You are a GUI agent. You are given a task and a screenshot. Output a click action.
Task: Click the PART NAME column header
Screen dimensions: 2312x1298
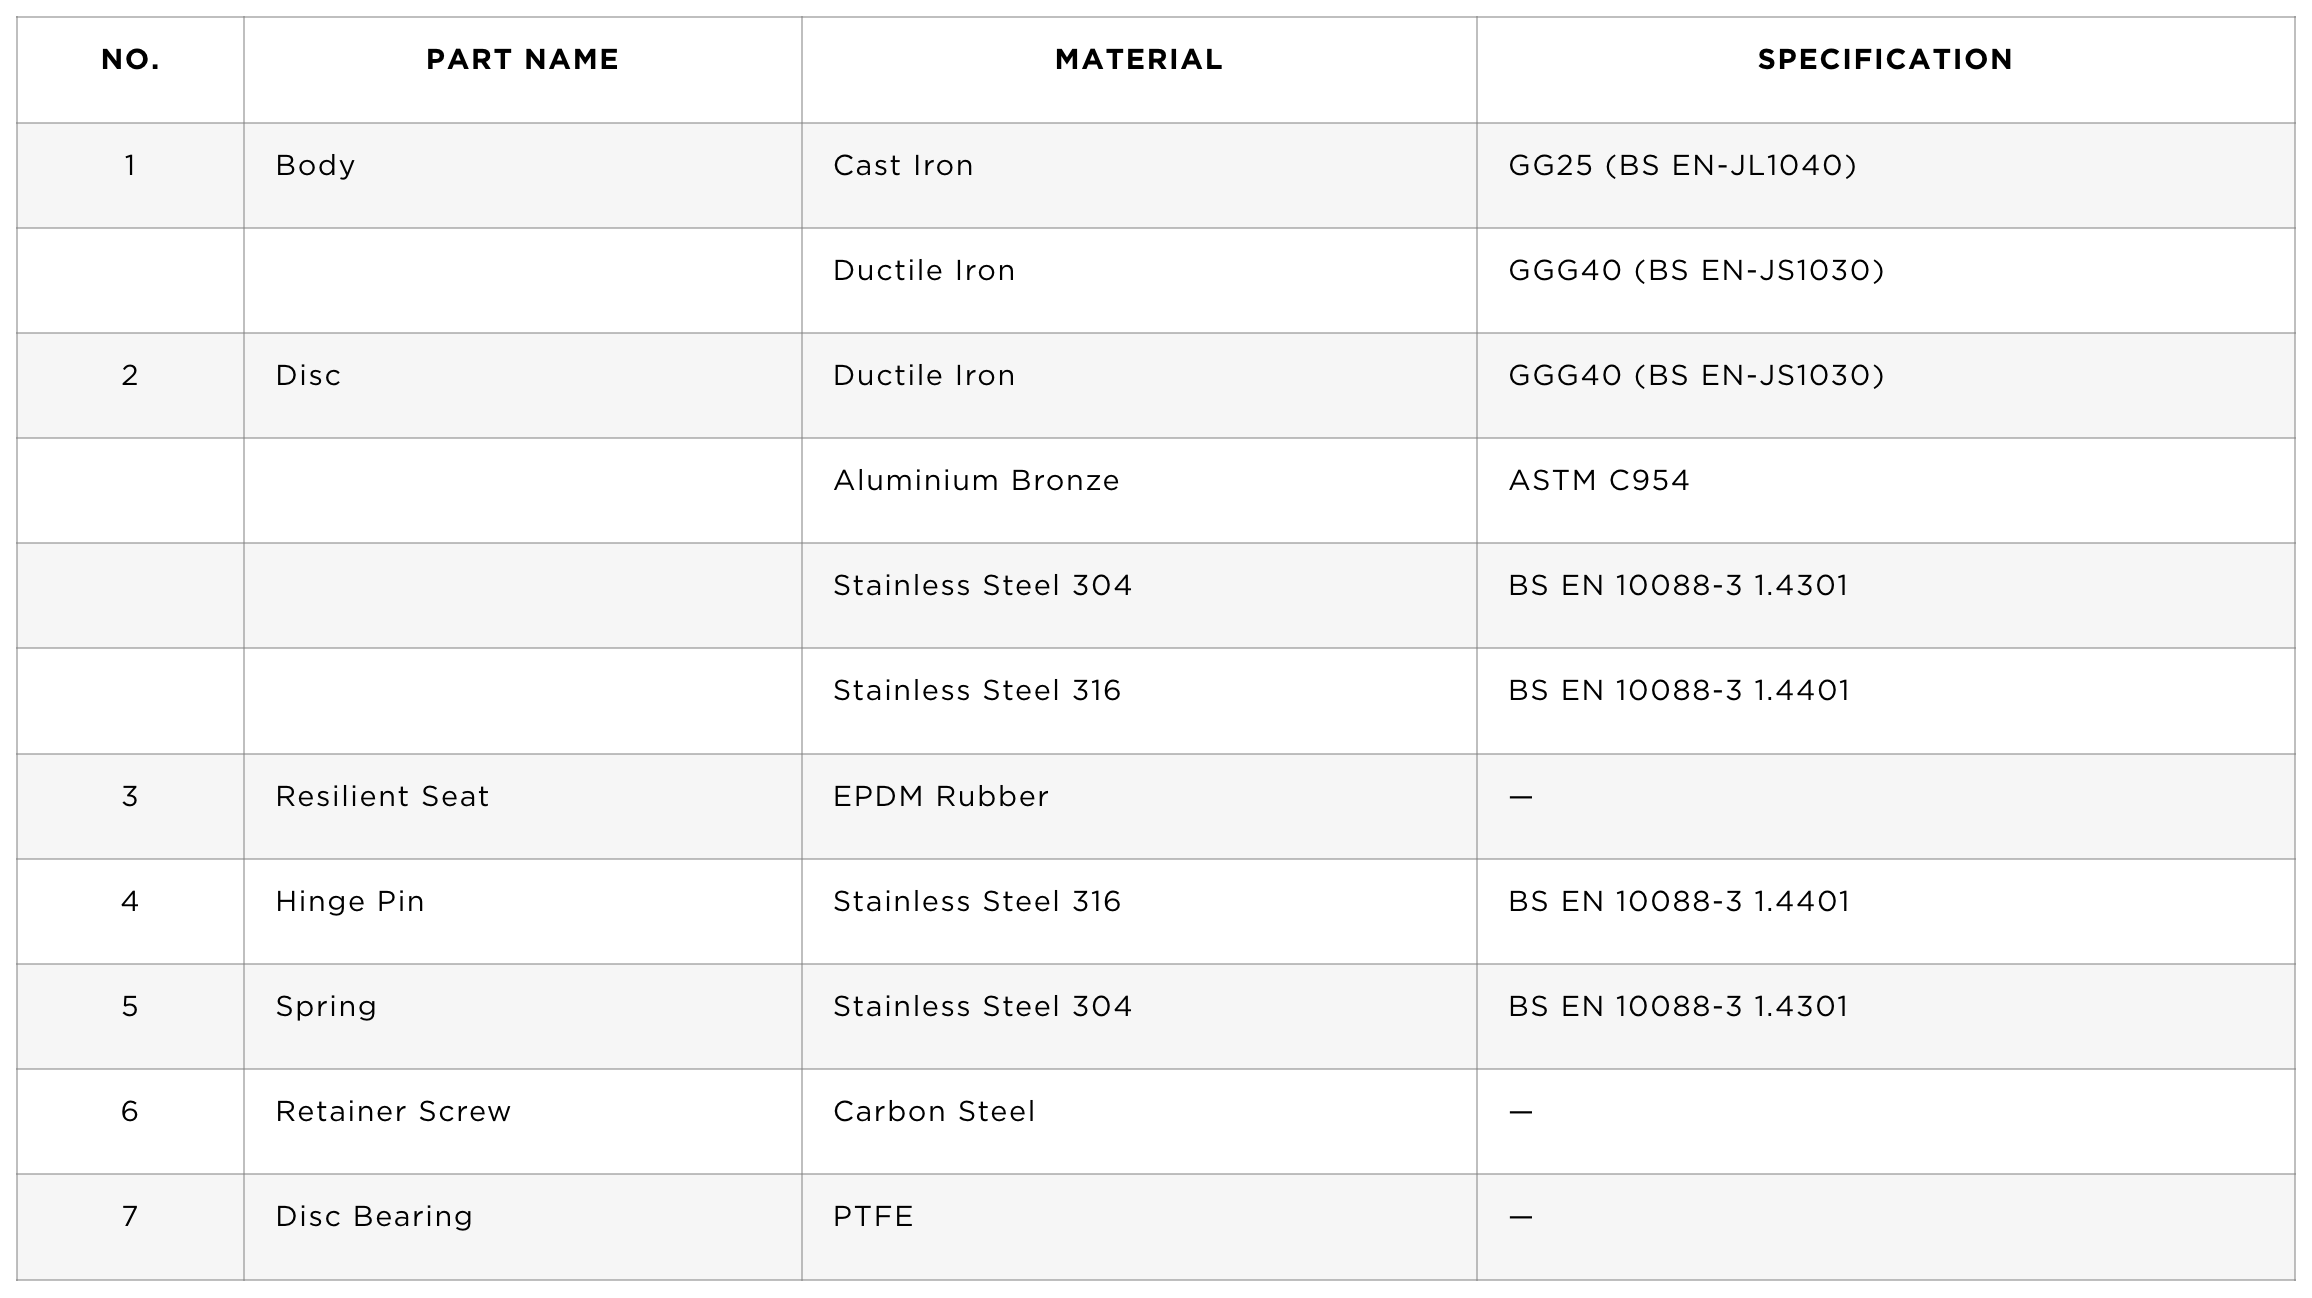tap(523, 60)
